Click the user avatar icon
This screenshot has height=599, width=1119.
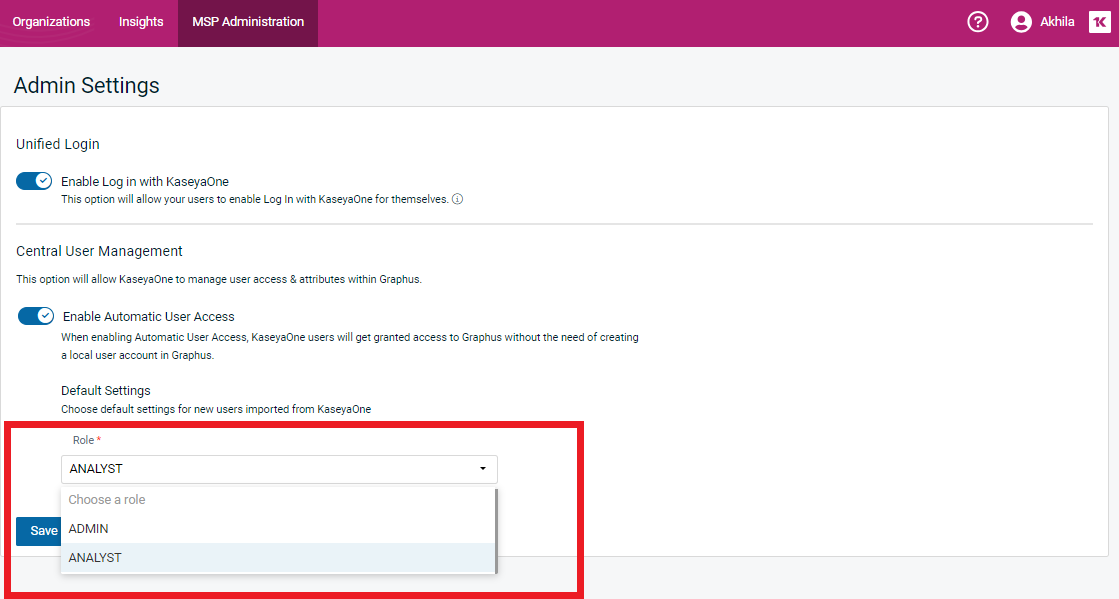[x=1020, y=22]
